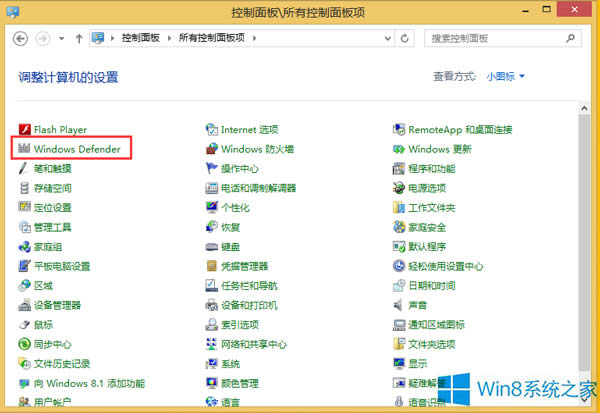
Task: Open 向 Windows 8.1 添加功能 link
Action: [89, 383]
